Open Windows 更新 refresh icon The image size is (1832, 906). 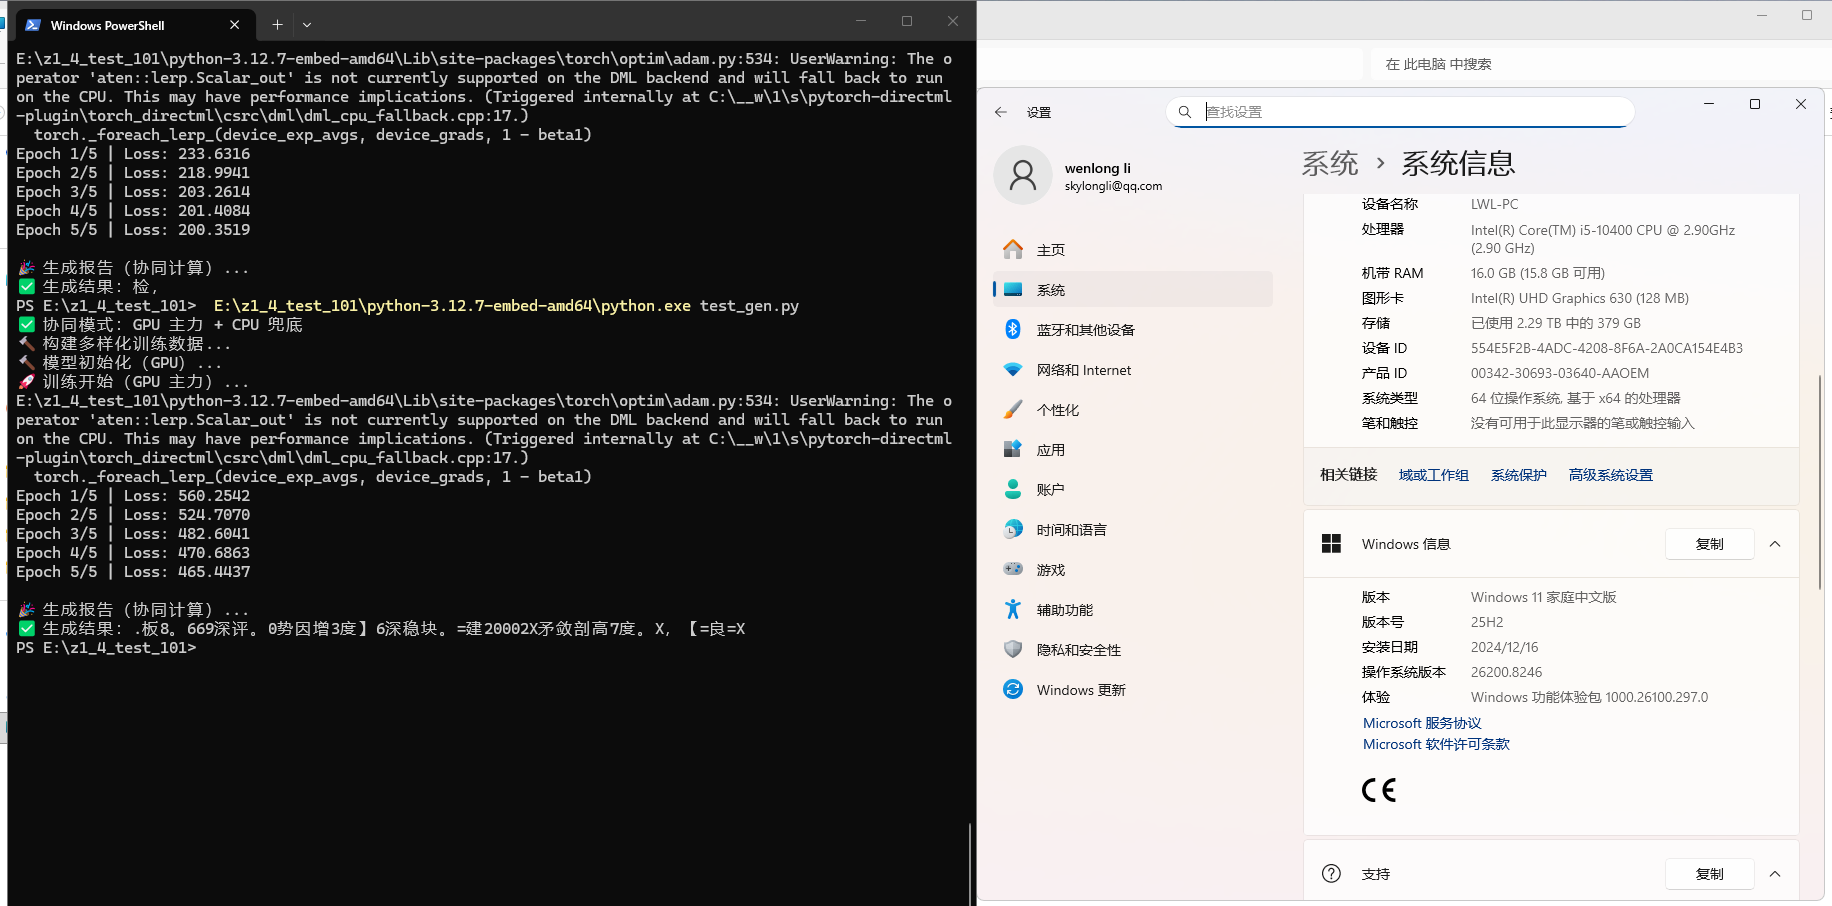point(1013,689)
